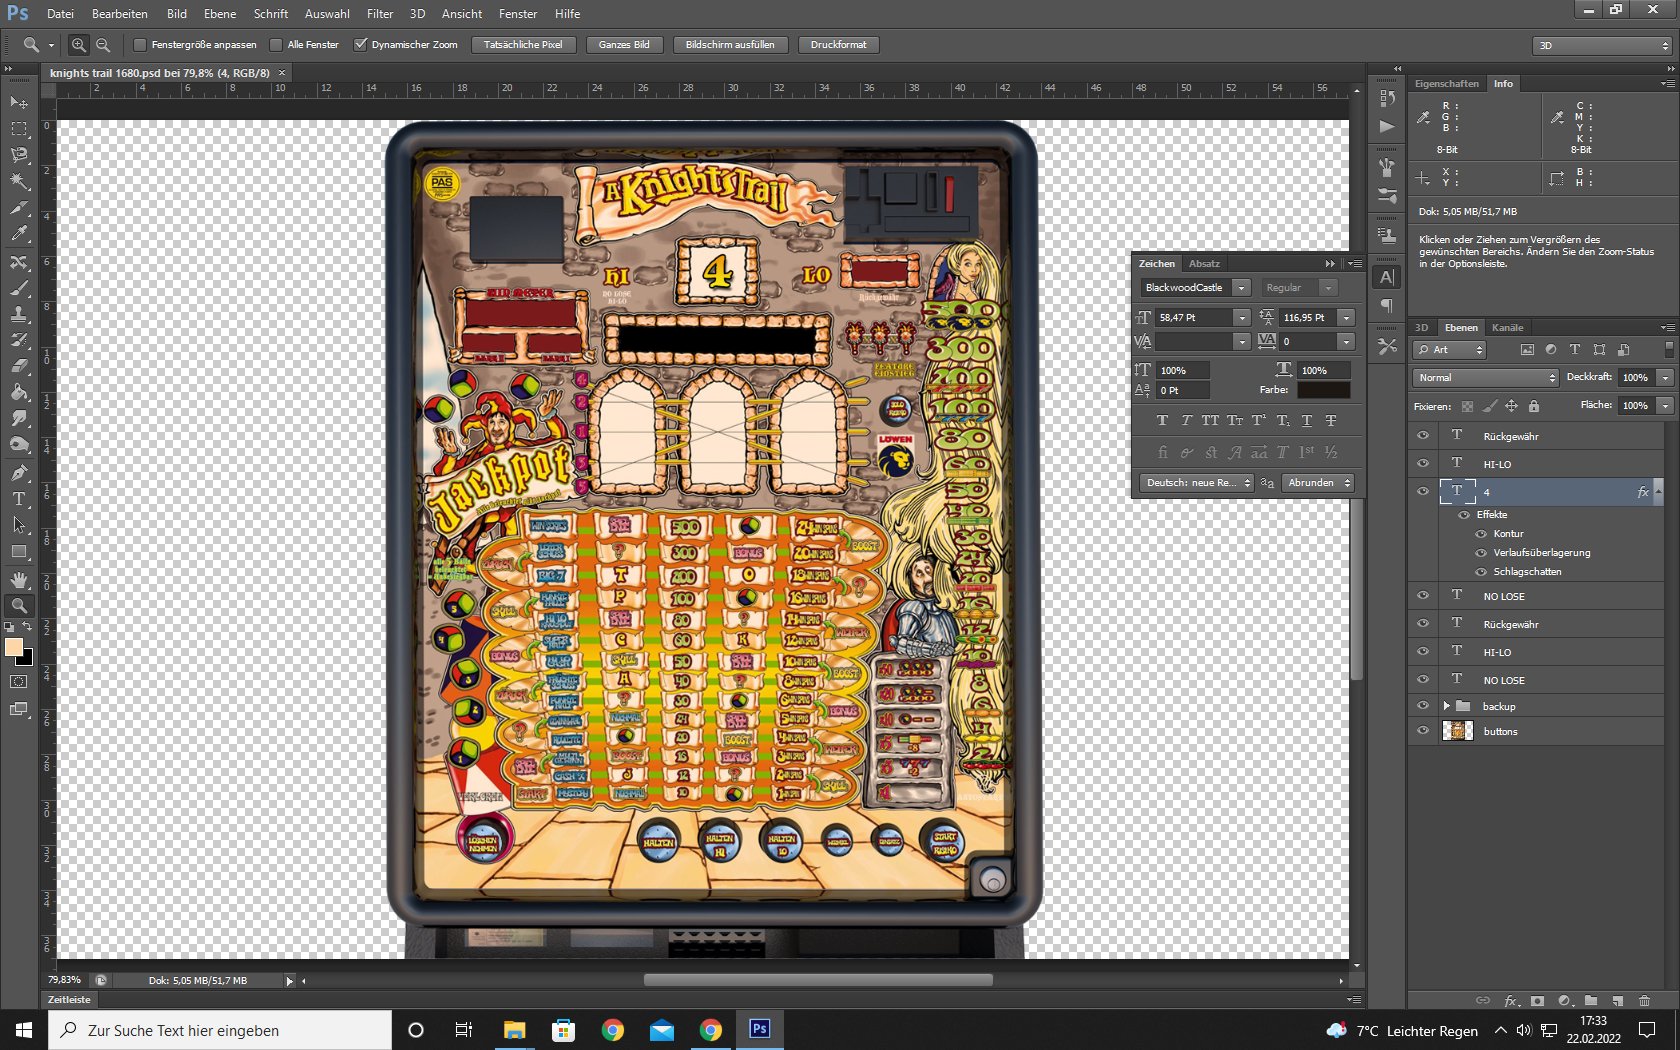The image size is (1680, 1050).
Task: Hide the selected layer named 4
Action: [1423, 492]
